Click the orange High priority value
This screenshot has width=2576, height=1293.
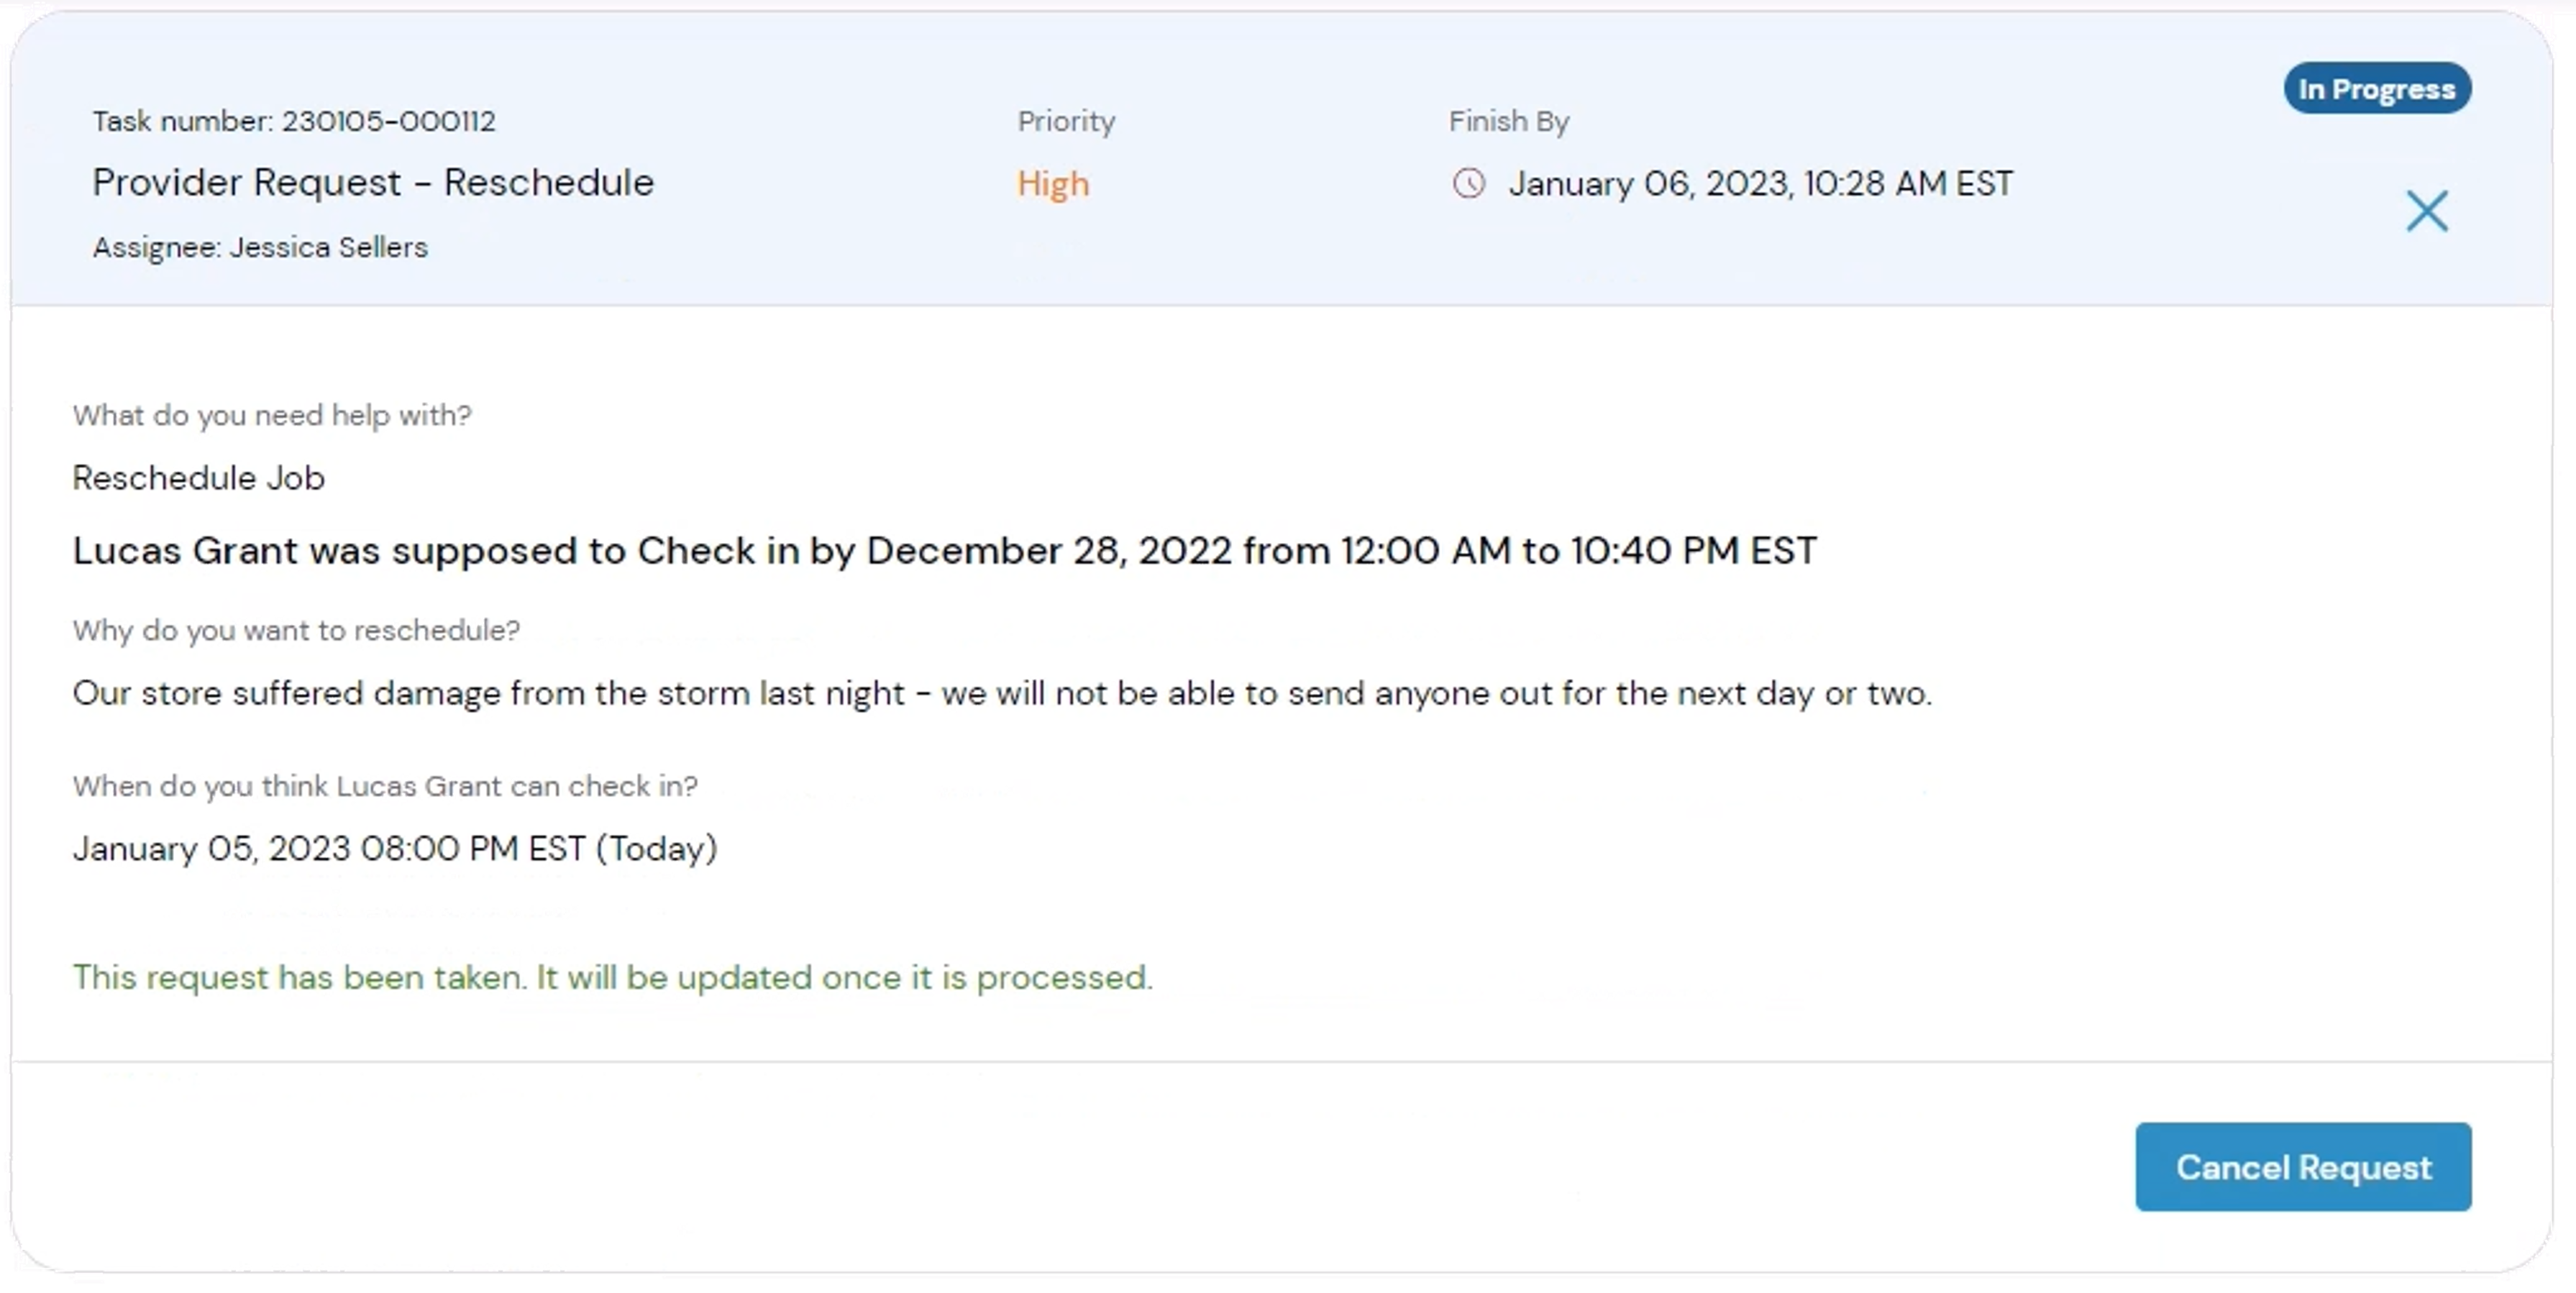1053,184
